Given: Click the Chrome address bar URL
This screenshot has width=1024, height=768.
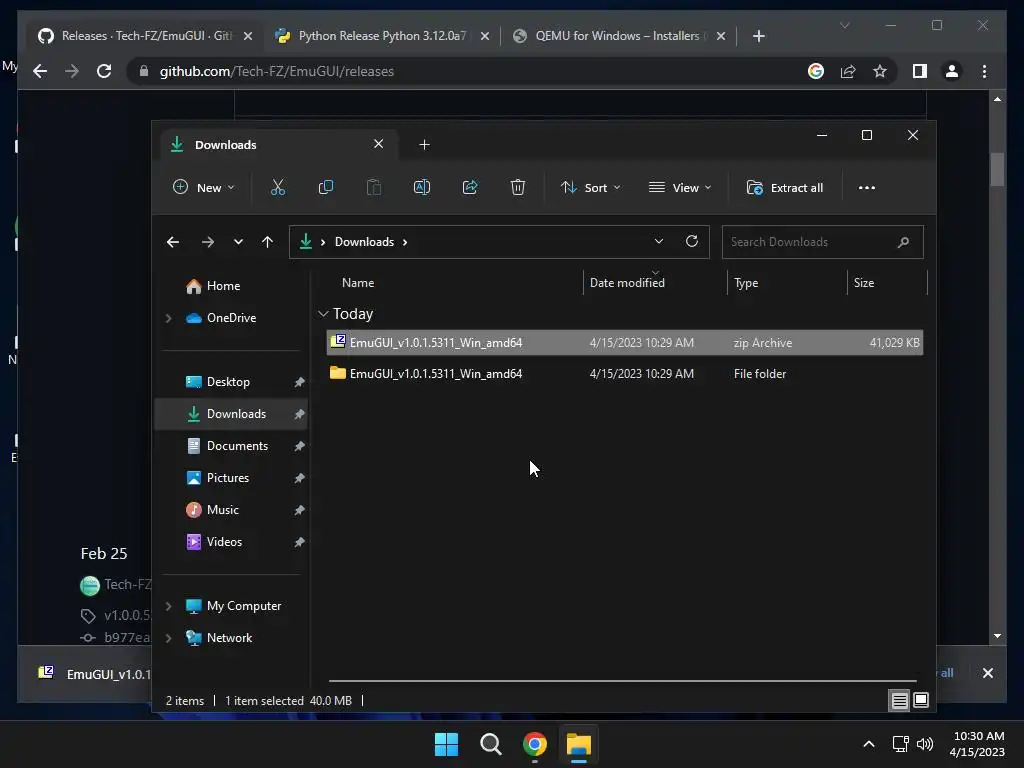Looking at the screenshot, I should pyautogui.click(x=277, y=71).
